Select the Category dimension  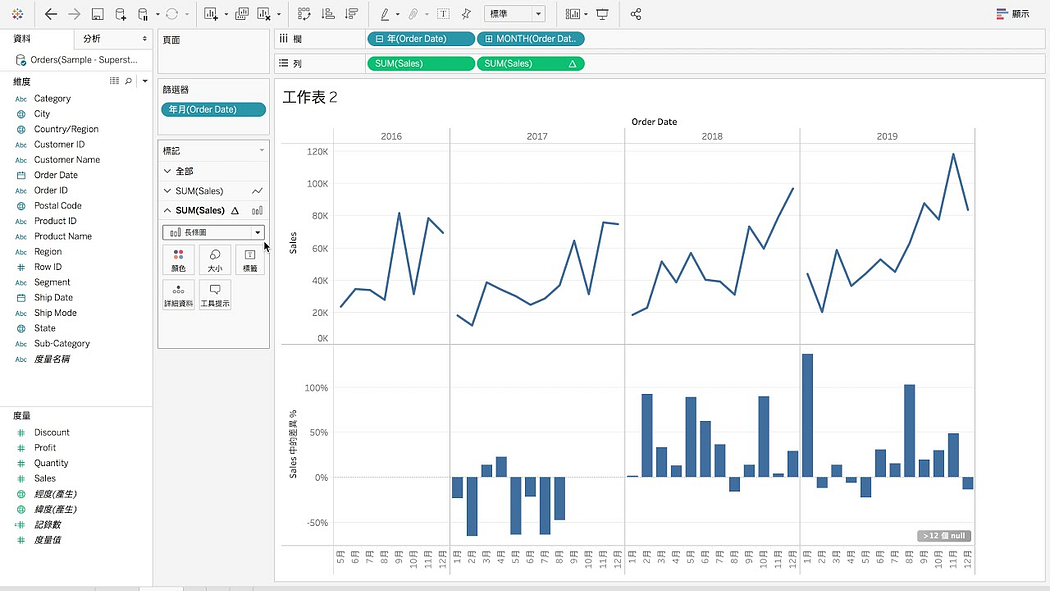point(52,98)
